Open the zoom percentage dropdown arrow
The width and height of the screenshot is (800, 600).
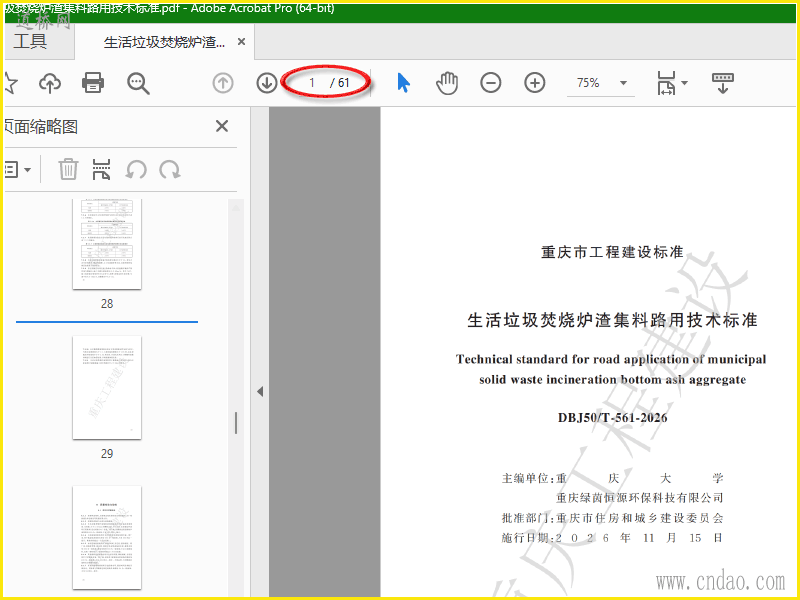pos(623,83)
